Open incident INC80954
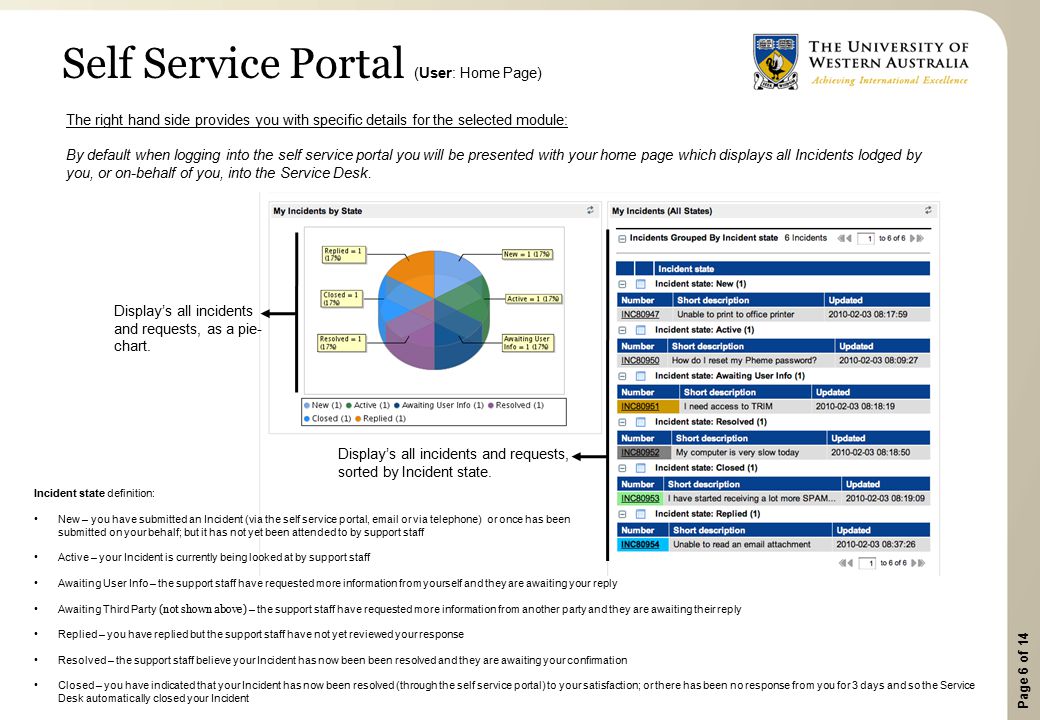The width and height of the screenshot is (1040, 720). click(640, 544)
